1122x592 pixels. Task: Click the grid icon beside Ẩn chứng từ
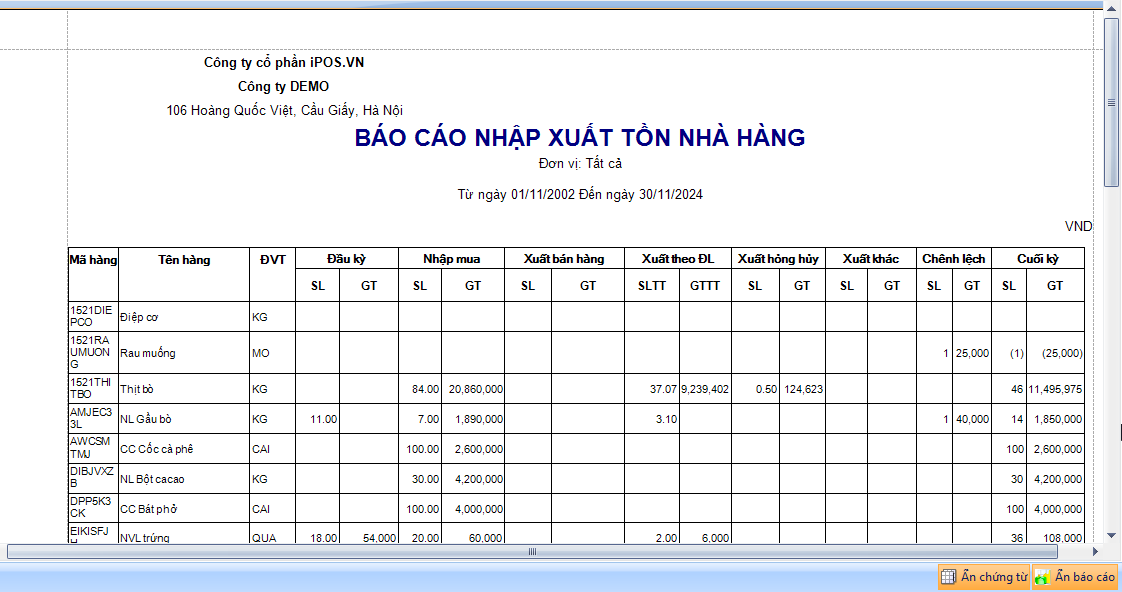pyautogui.click(x=948, y=577)
